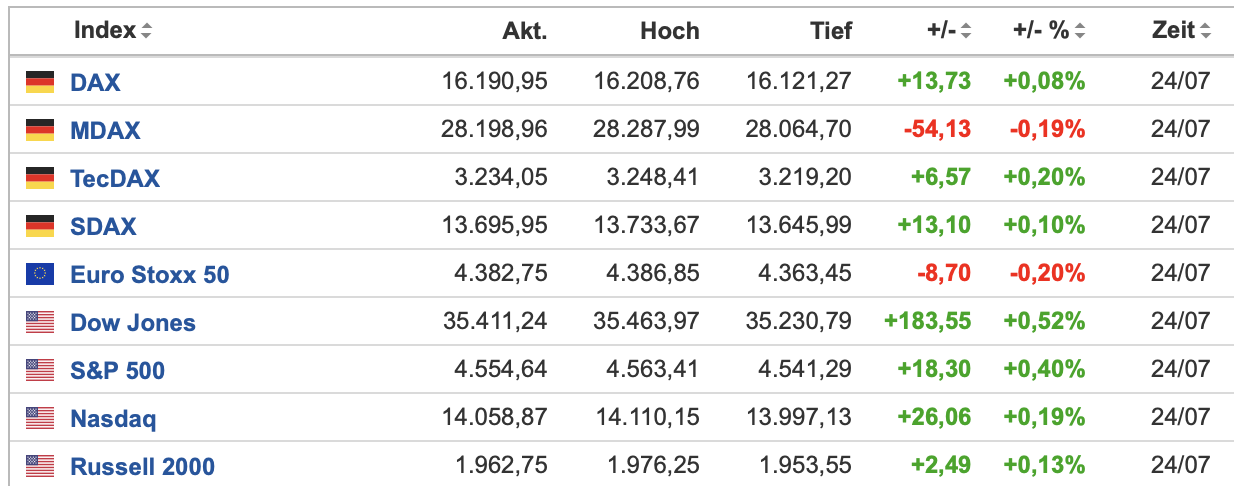This screenshot has height=486, width=1234.
Task: Click the EU flag beside Euro Stoxx 50
Action: click(40, 274)
